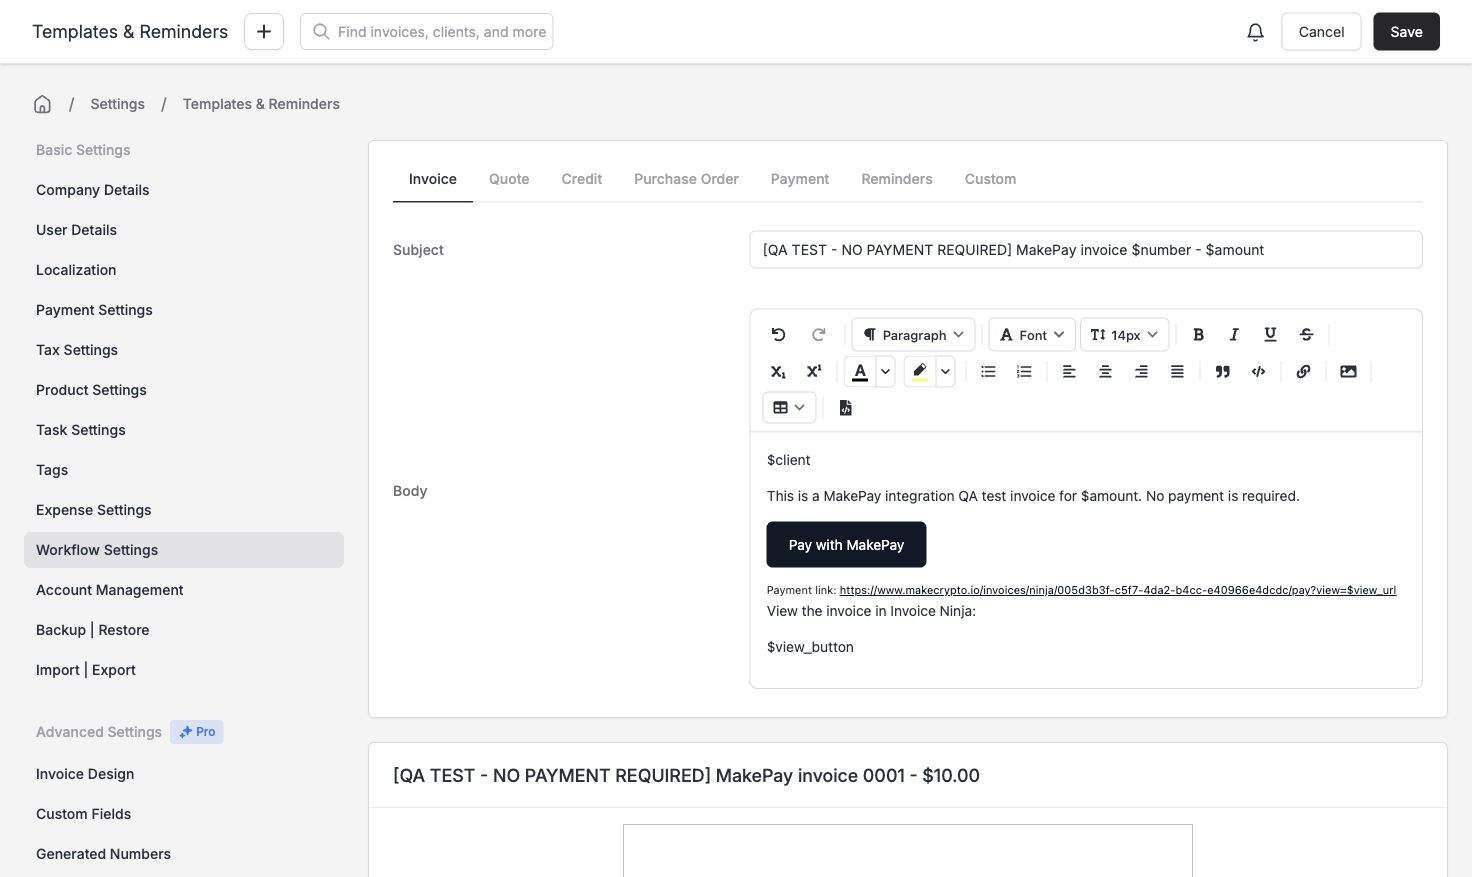The height and width of the screenshot is (877, 1472).
Task: Click the undo icon in the editor toolbar
Action: (x=778, y=335)
